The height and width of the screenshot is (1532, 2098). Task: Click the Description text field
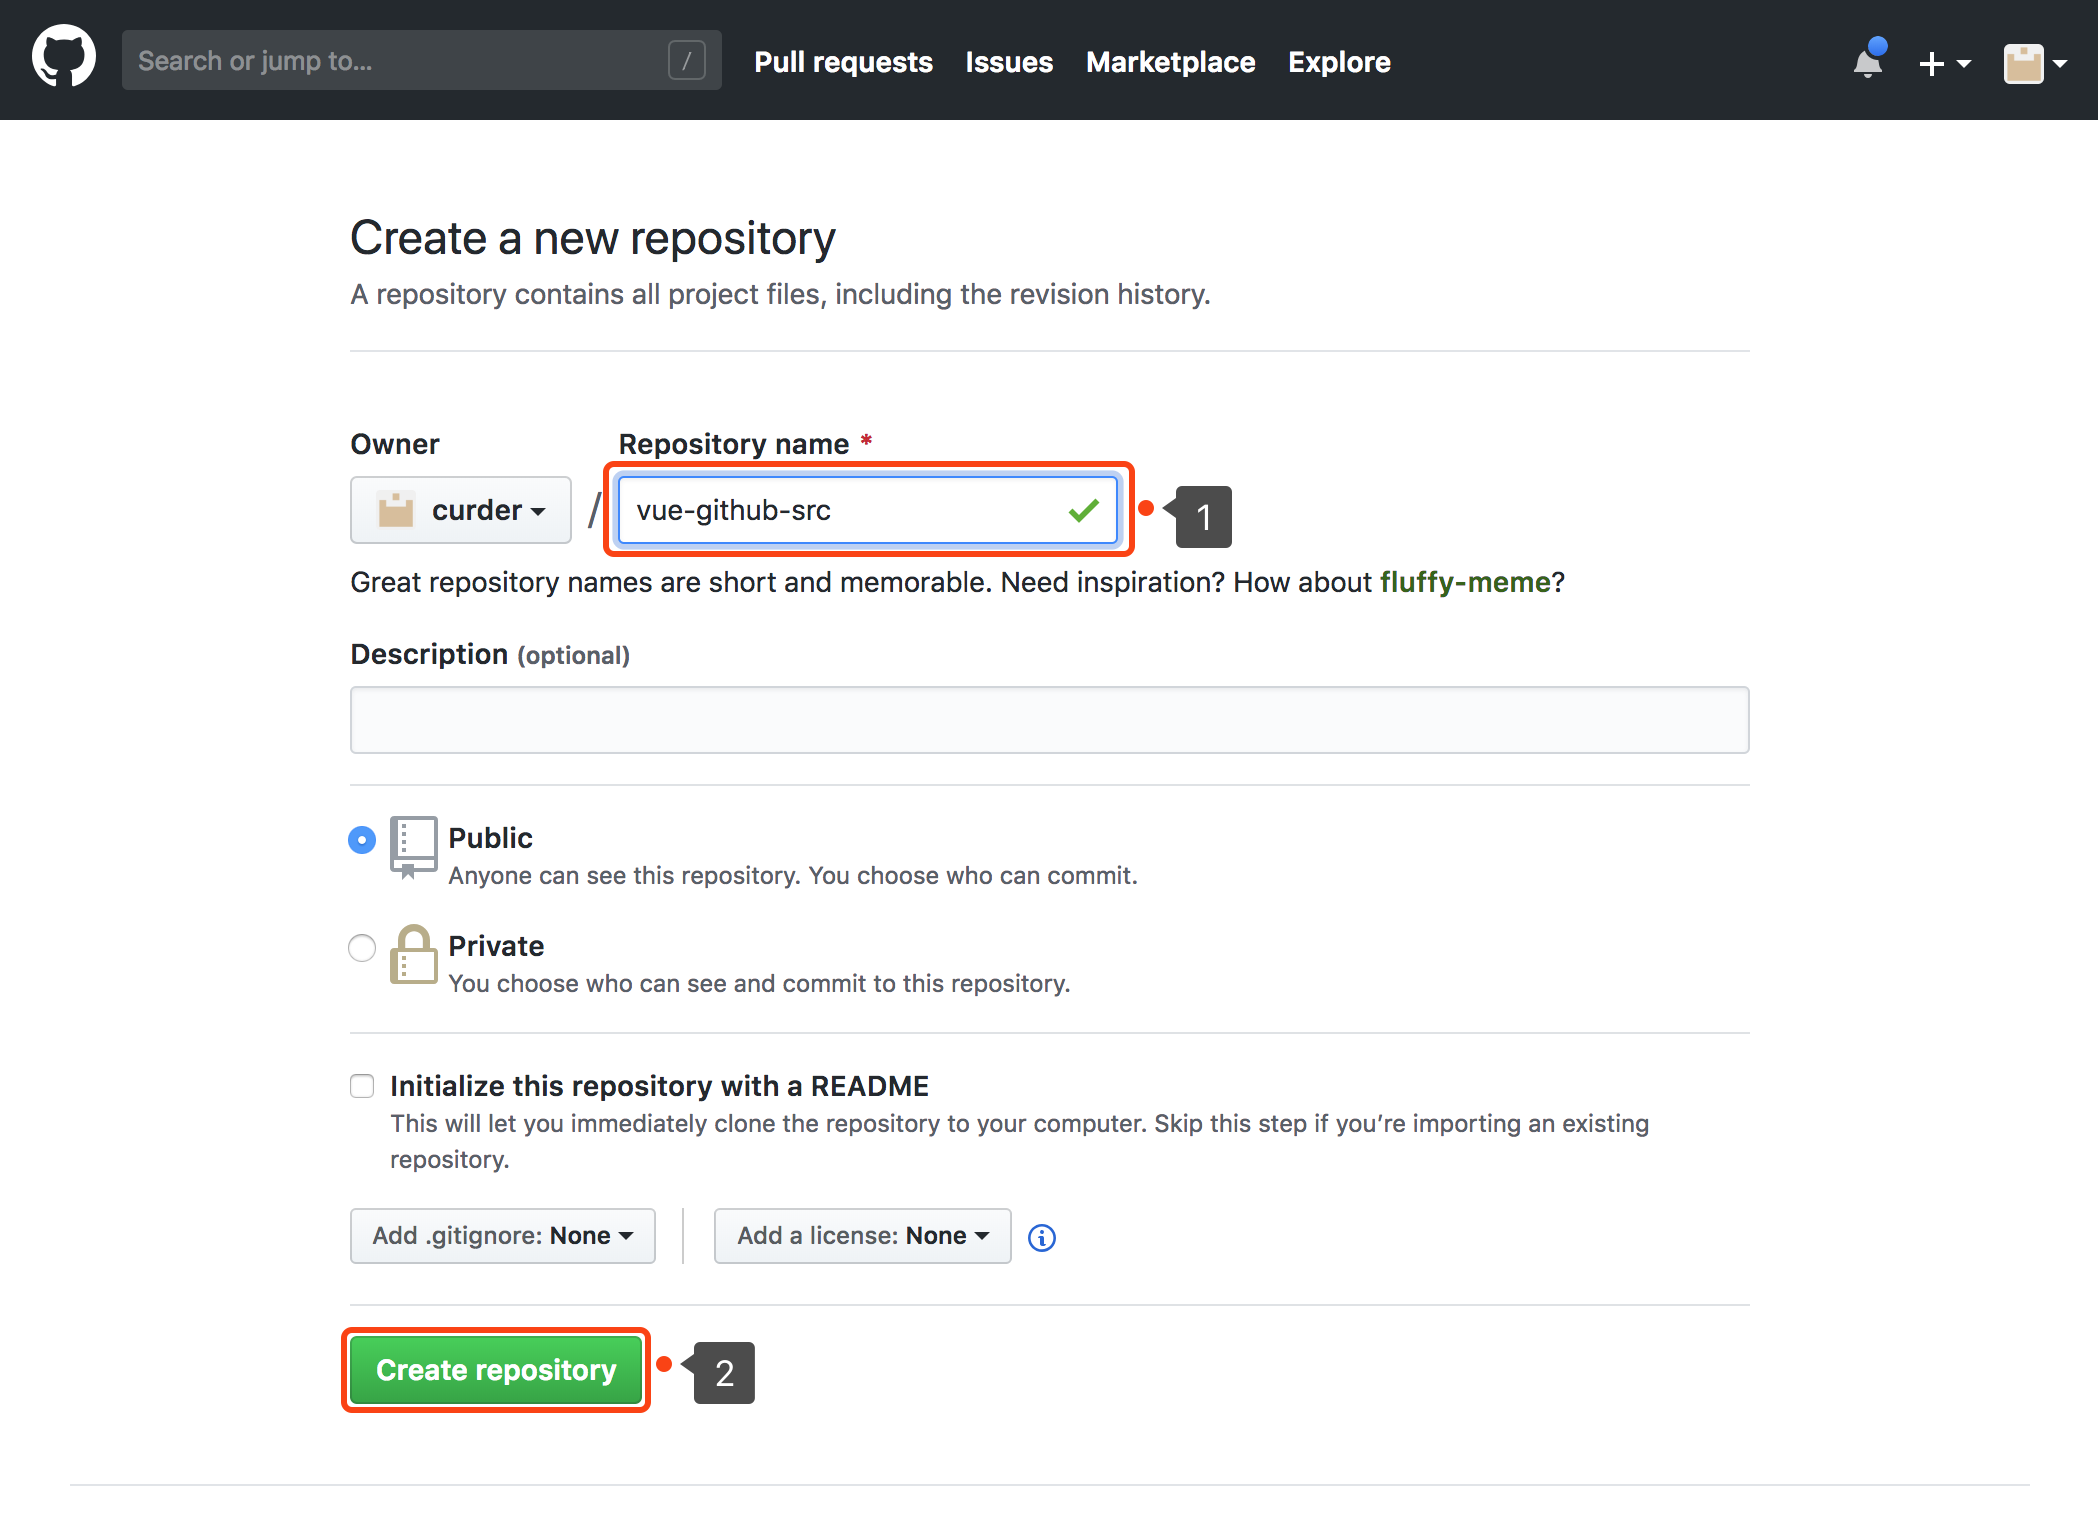[x=1049, y=720]
